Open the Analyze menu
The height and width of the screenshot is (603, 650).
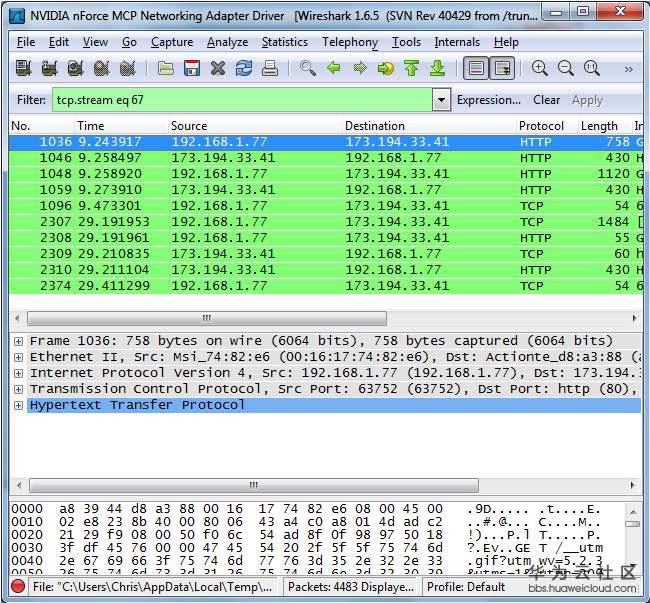click(228, 42)
